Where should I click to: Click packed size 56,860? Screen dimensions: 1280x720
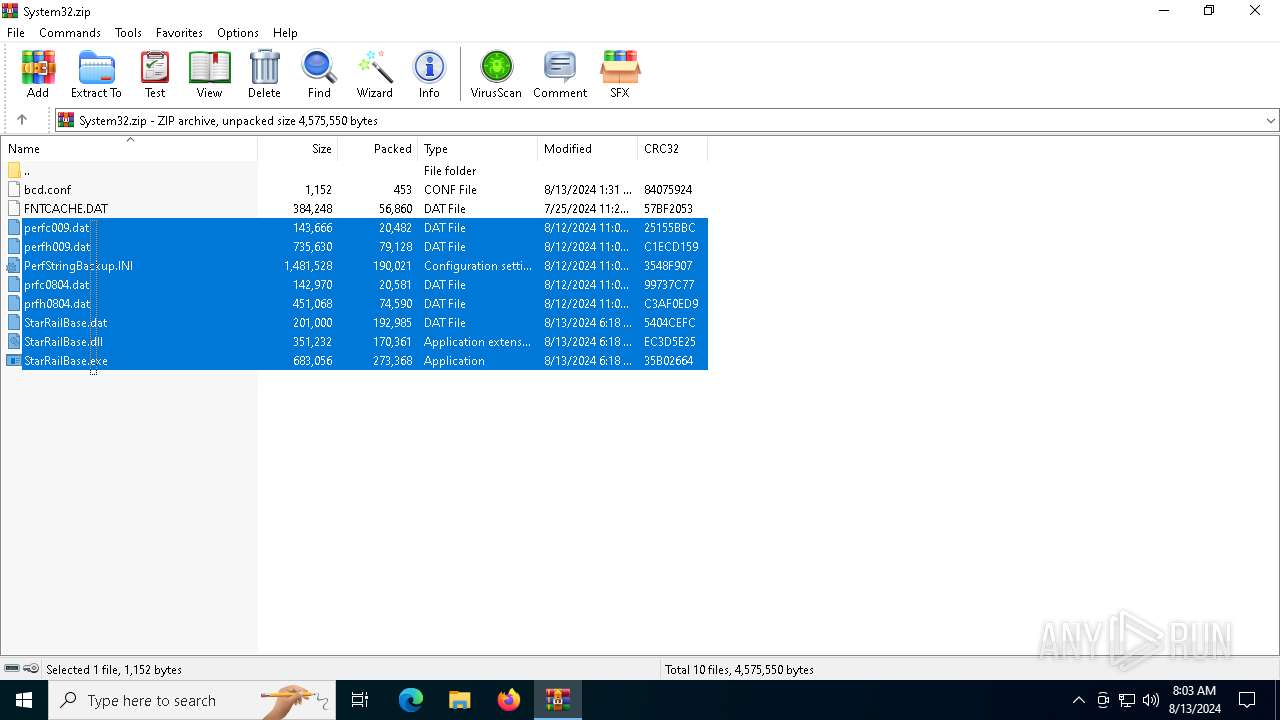[x=395, y=209]
